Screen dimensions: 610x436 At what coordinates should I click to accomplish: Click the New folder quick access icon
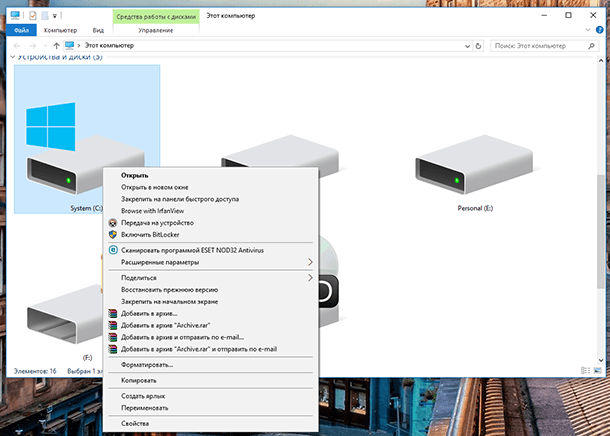[45, 16]
